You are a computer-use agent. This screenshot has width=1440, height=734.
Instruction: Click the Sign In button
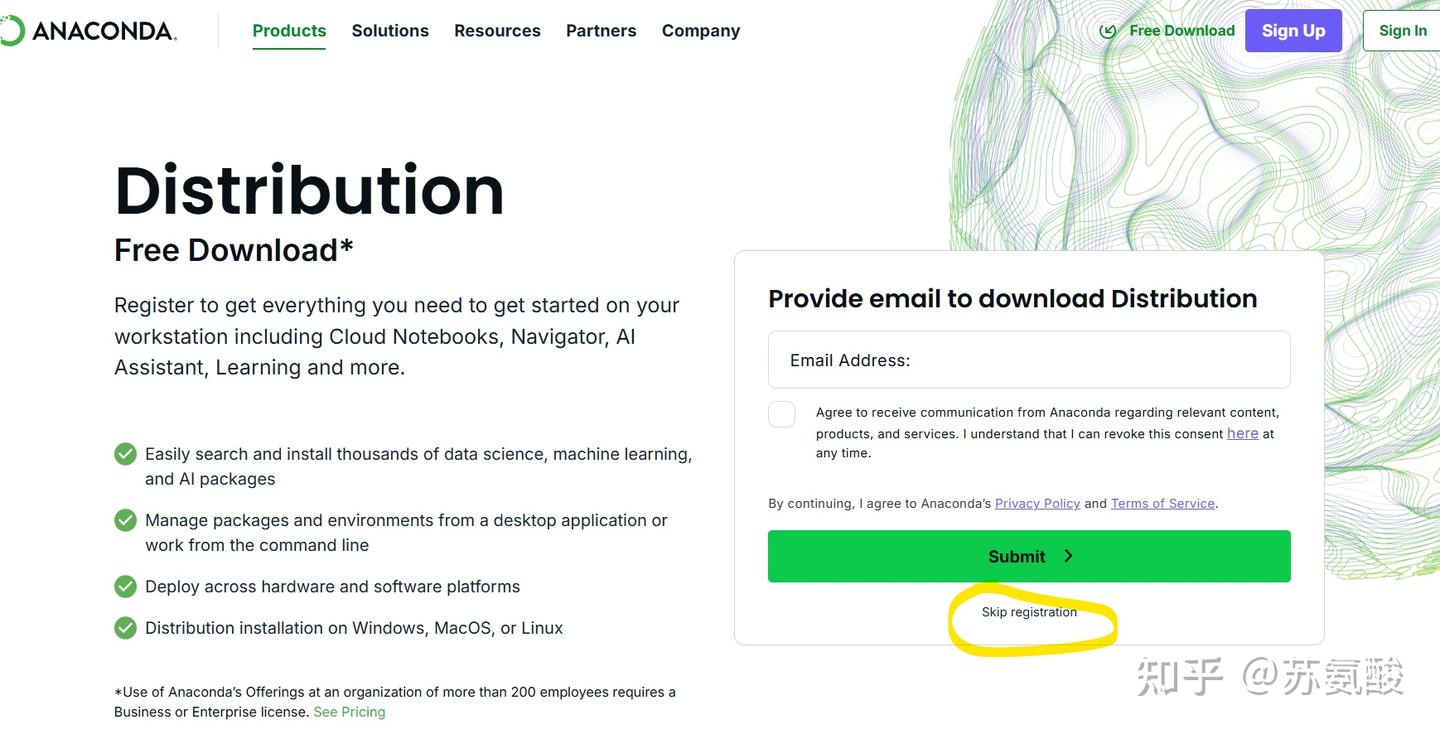click(1402, 31)
